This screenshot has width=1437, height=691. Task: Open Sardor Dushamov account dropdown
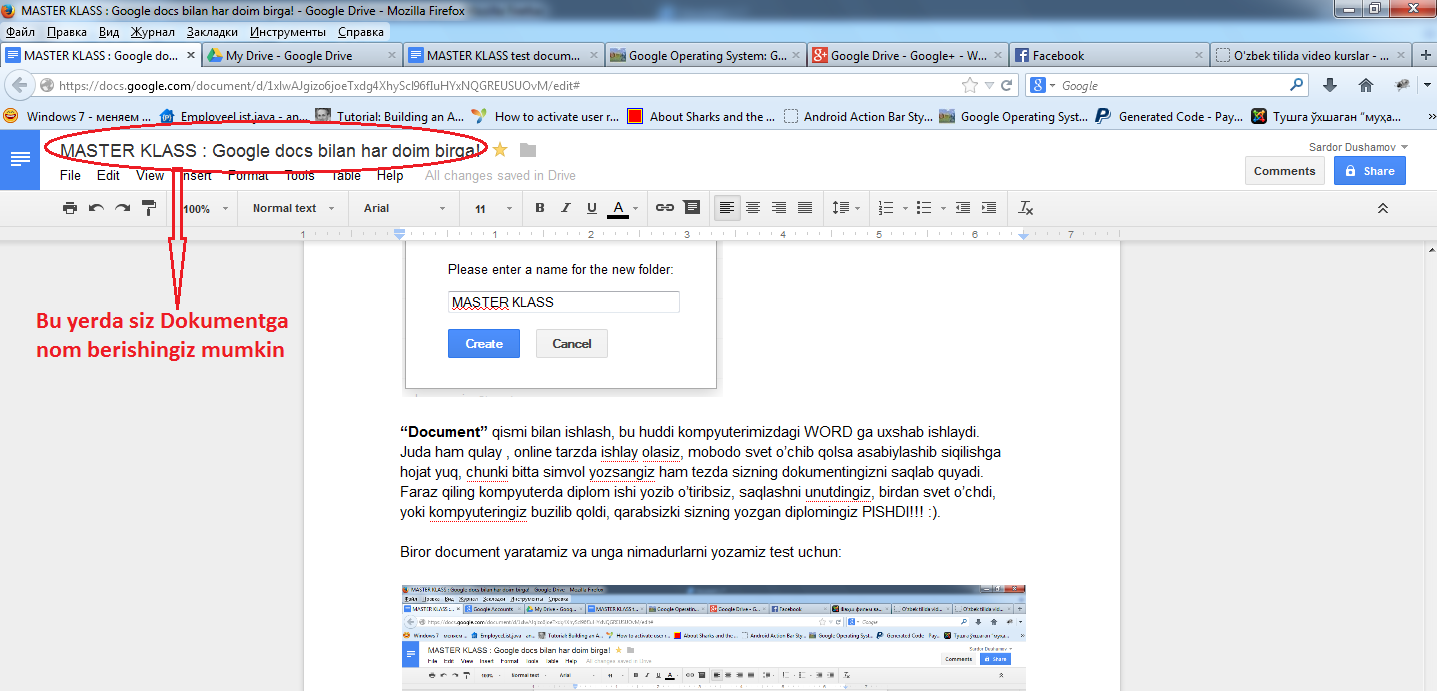(1358, 147)
